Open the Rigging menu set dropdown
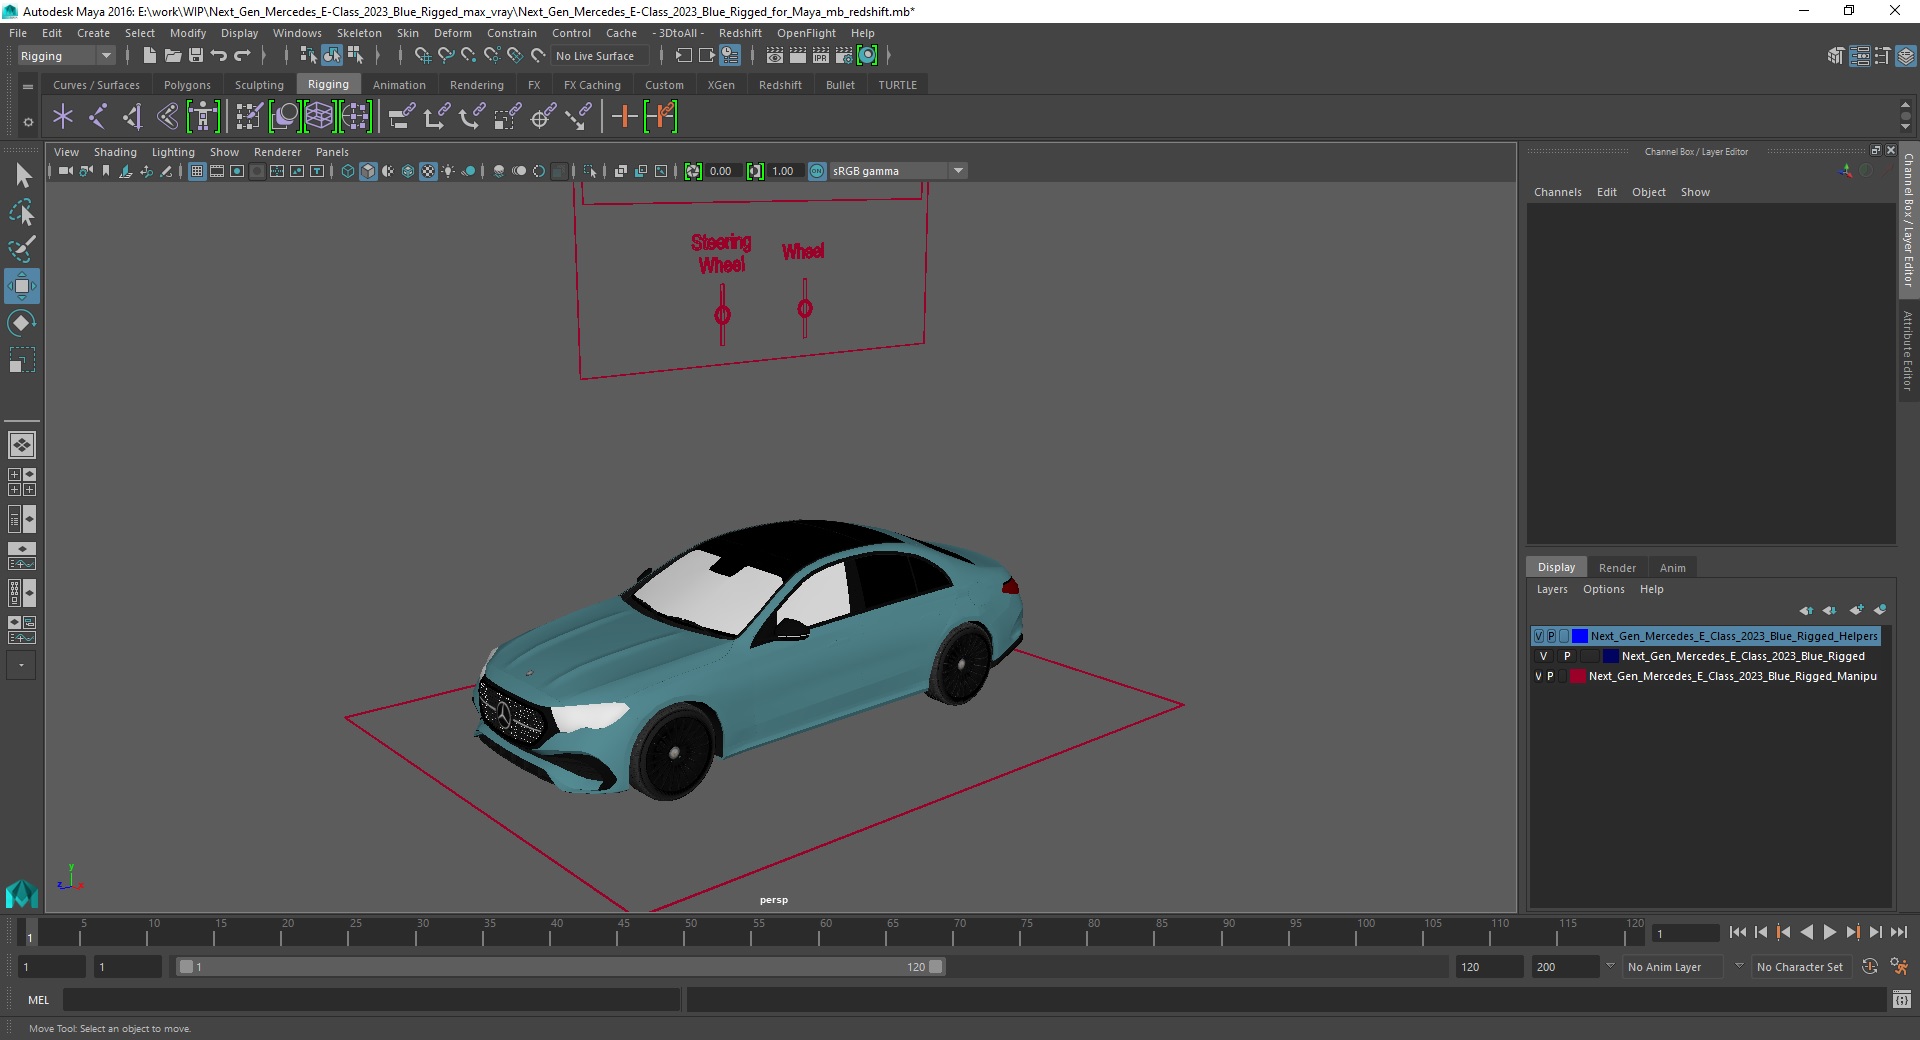 point(66,56)
